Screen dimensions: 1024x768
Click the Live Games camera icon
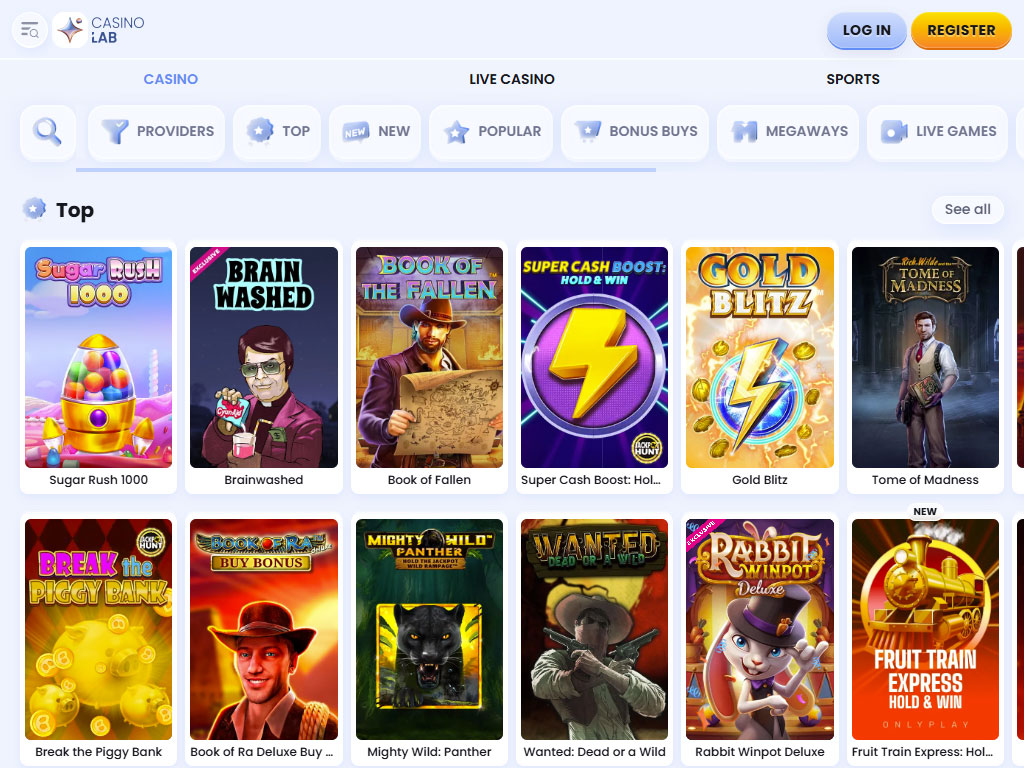[x=894, y=131]
